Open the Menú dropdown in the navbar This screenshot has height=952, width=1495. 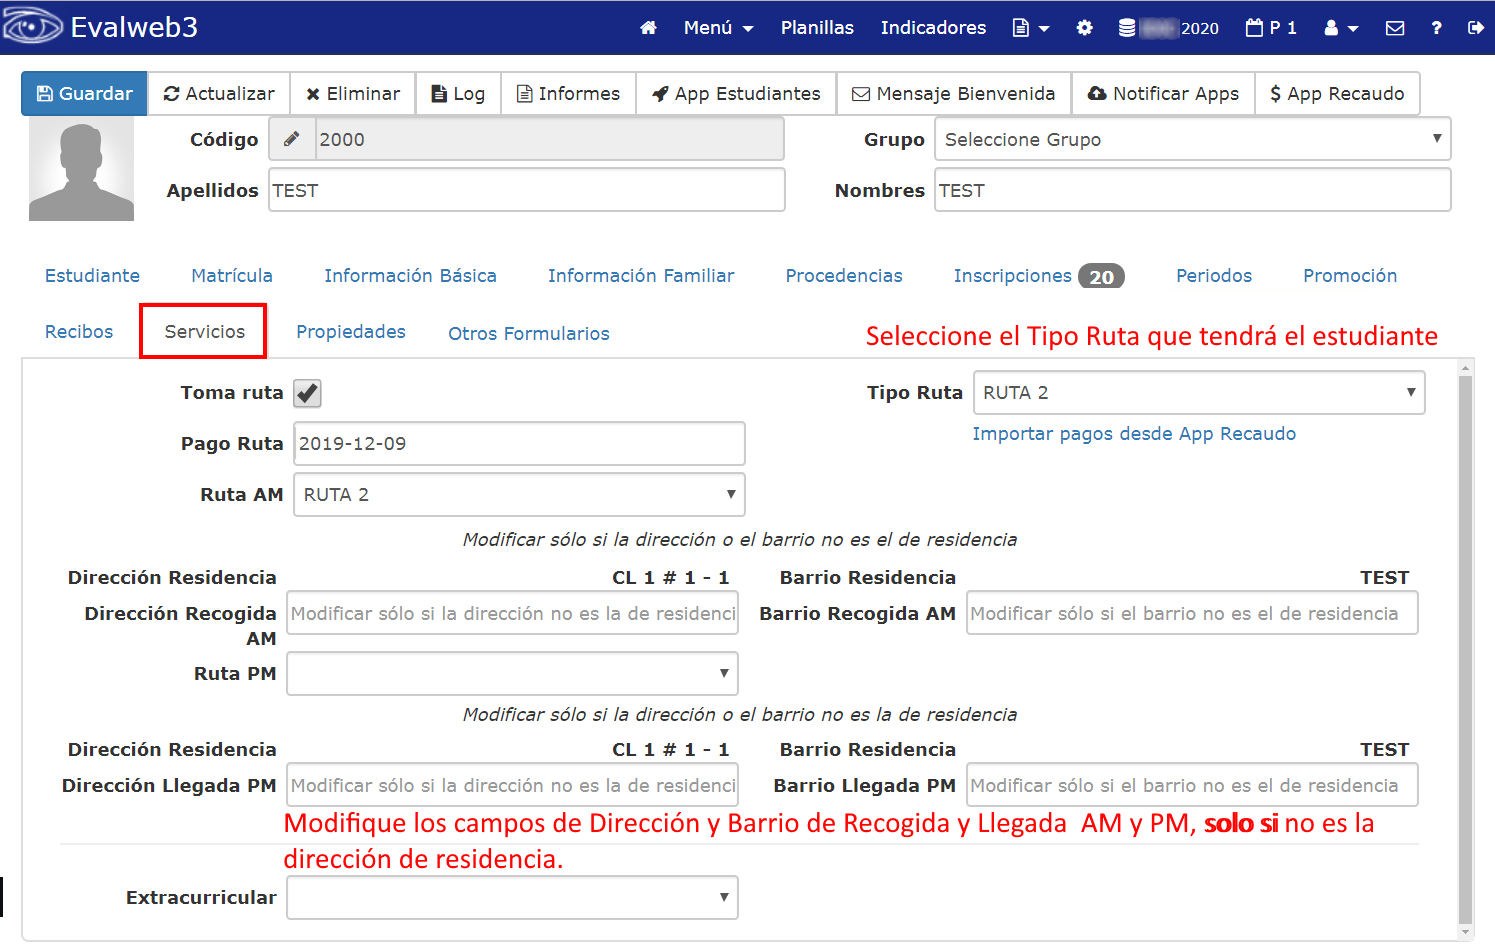coord(718,27)
